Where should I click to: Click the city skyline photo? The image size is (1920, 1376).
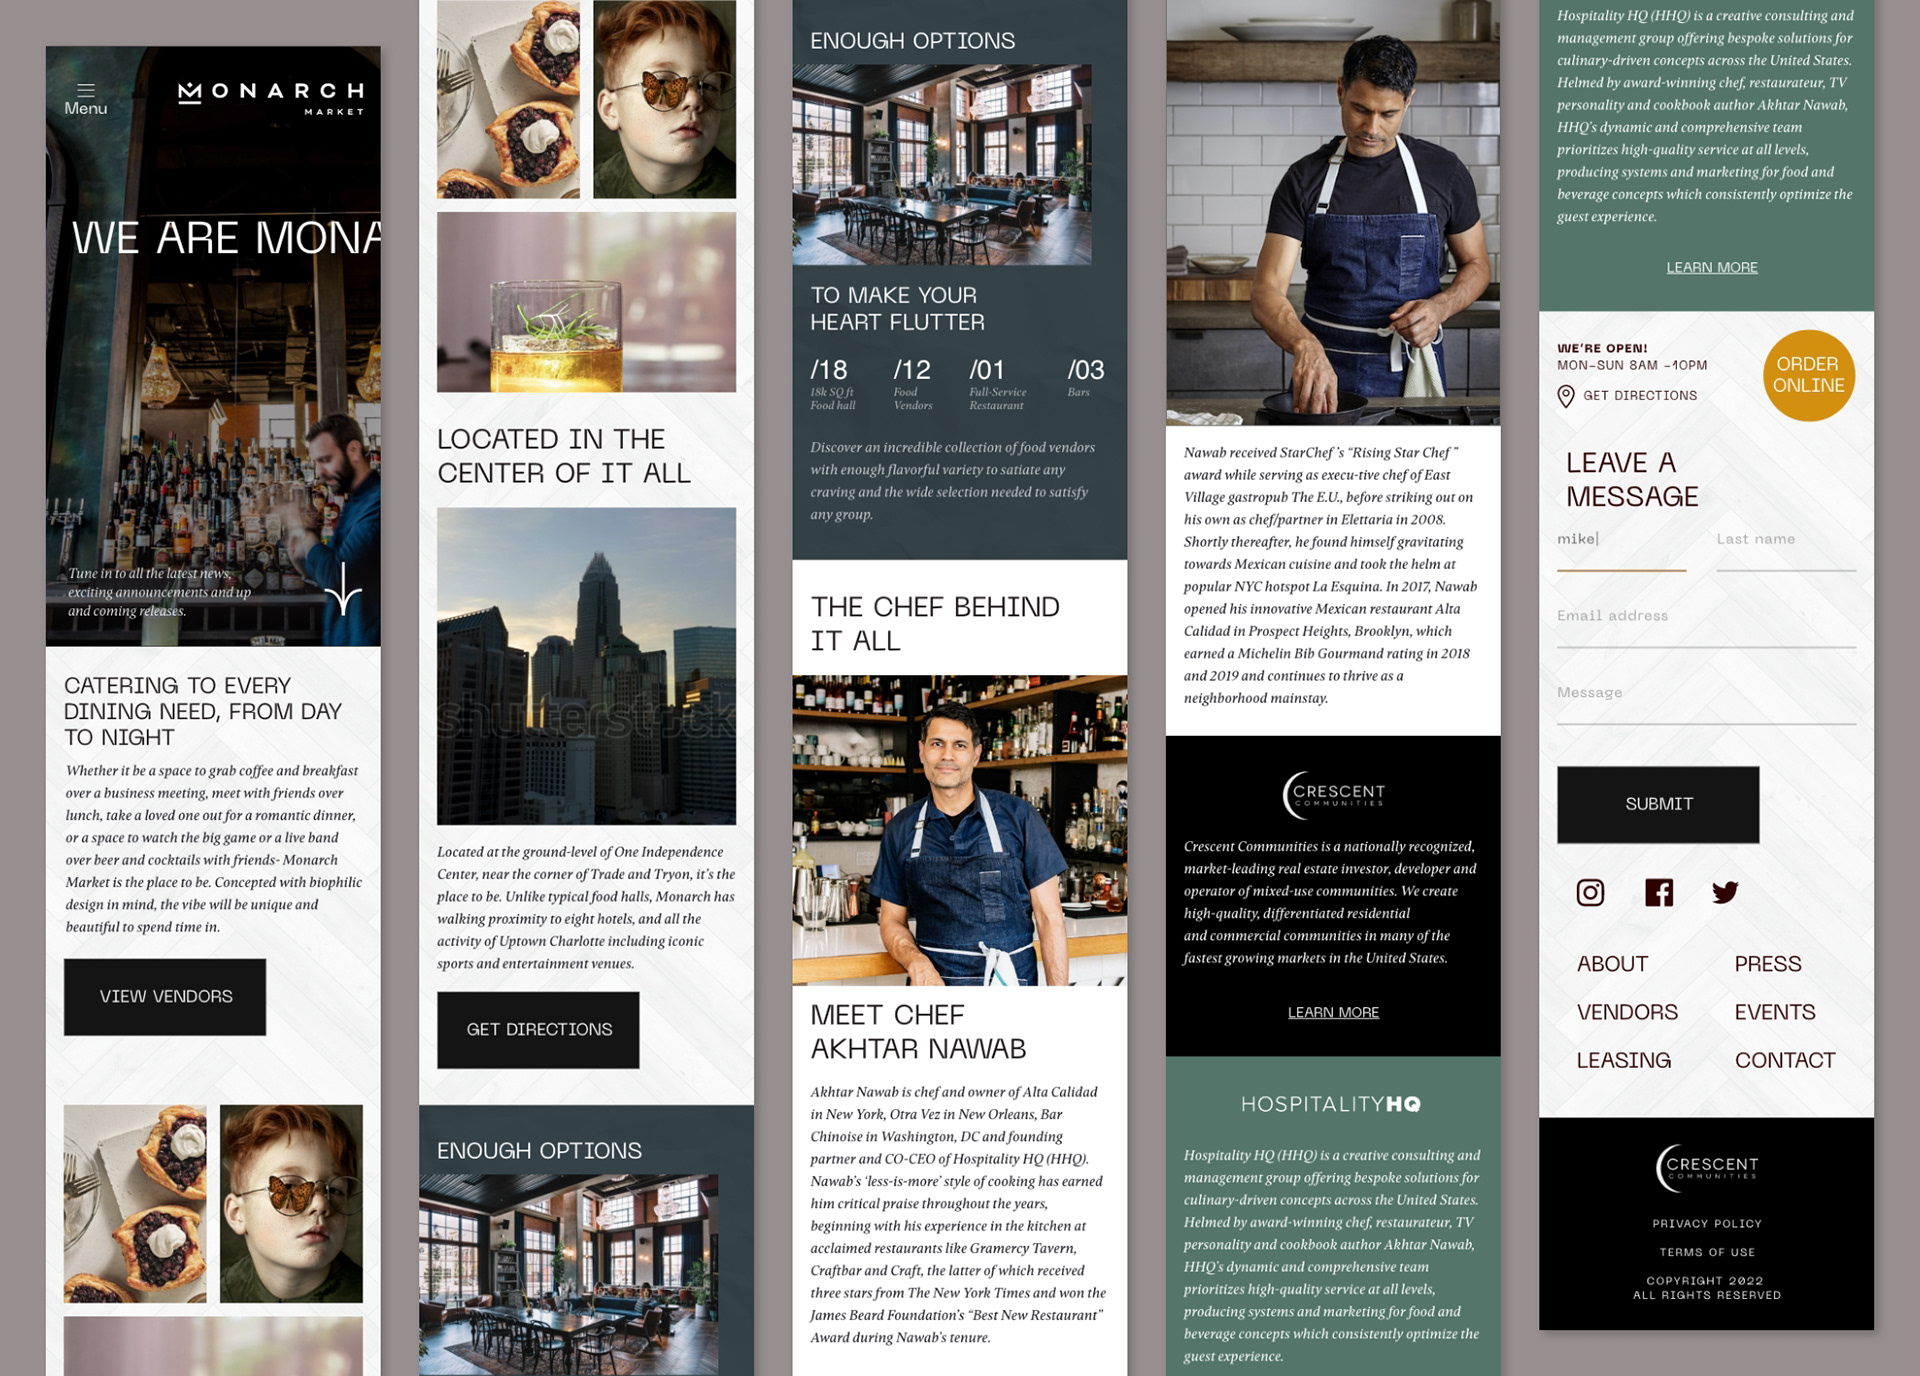586,666
